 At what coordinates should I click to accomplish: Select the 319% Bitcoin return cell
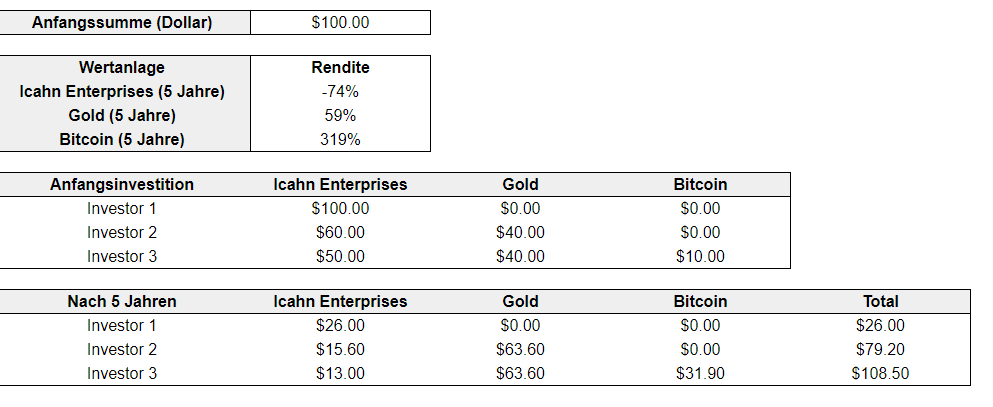click(340, 140)
